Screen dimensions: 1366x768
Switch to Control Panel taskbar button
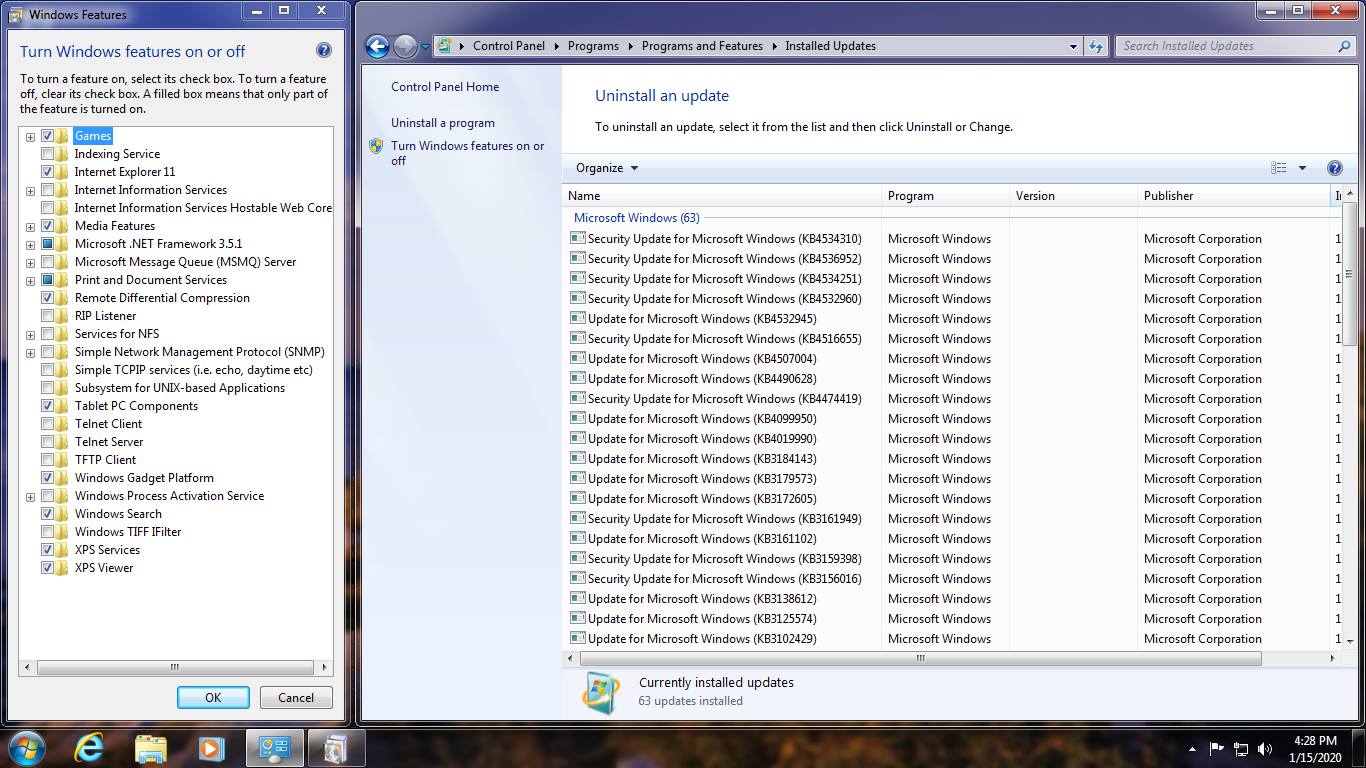275,748
